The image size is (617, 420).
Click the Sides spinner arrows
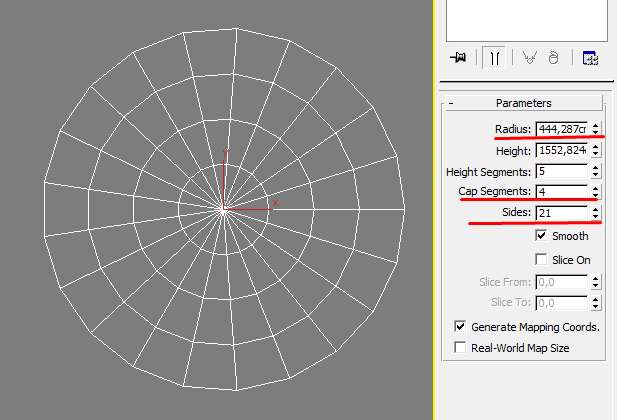(x=596, y=213)
